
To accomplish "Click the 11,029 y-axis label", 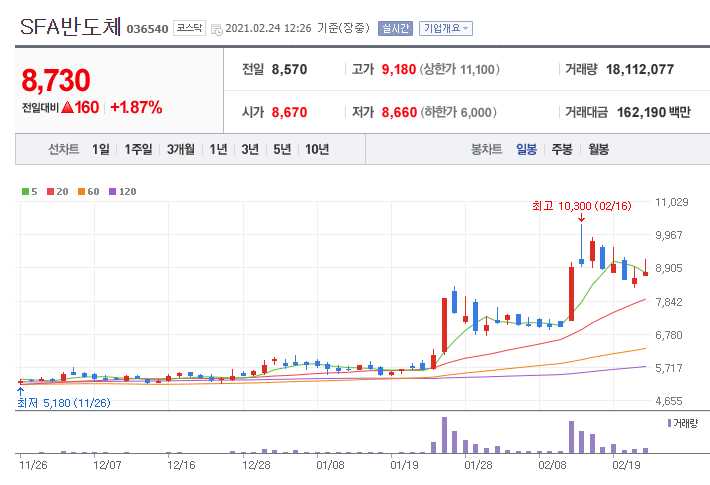I will tap(672, 202).
